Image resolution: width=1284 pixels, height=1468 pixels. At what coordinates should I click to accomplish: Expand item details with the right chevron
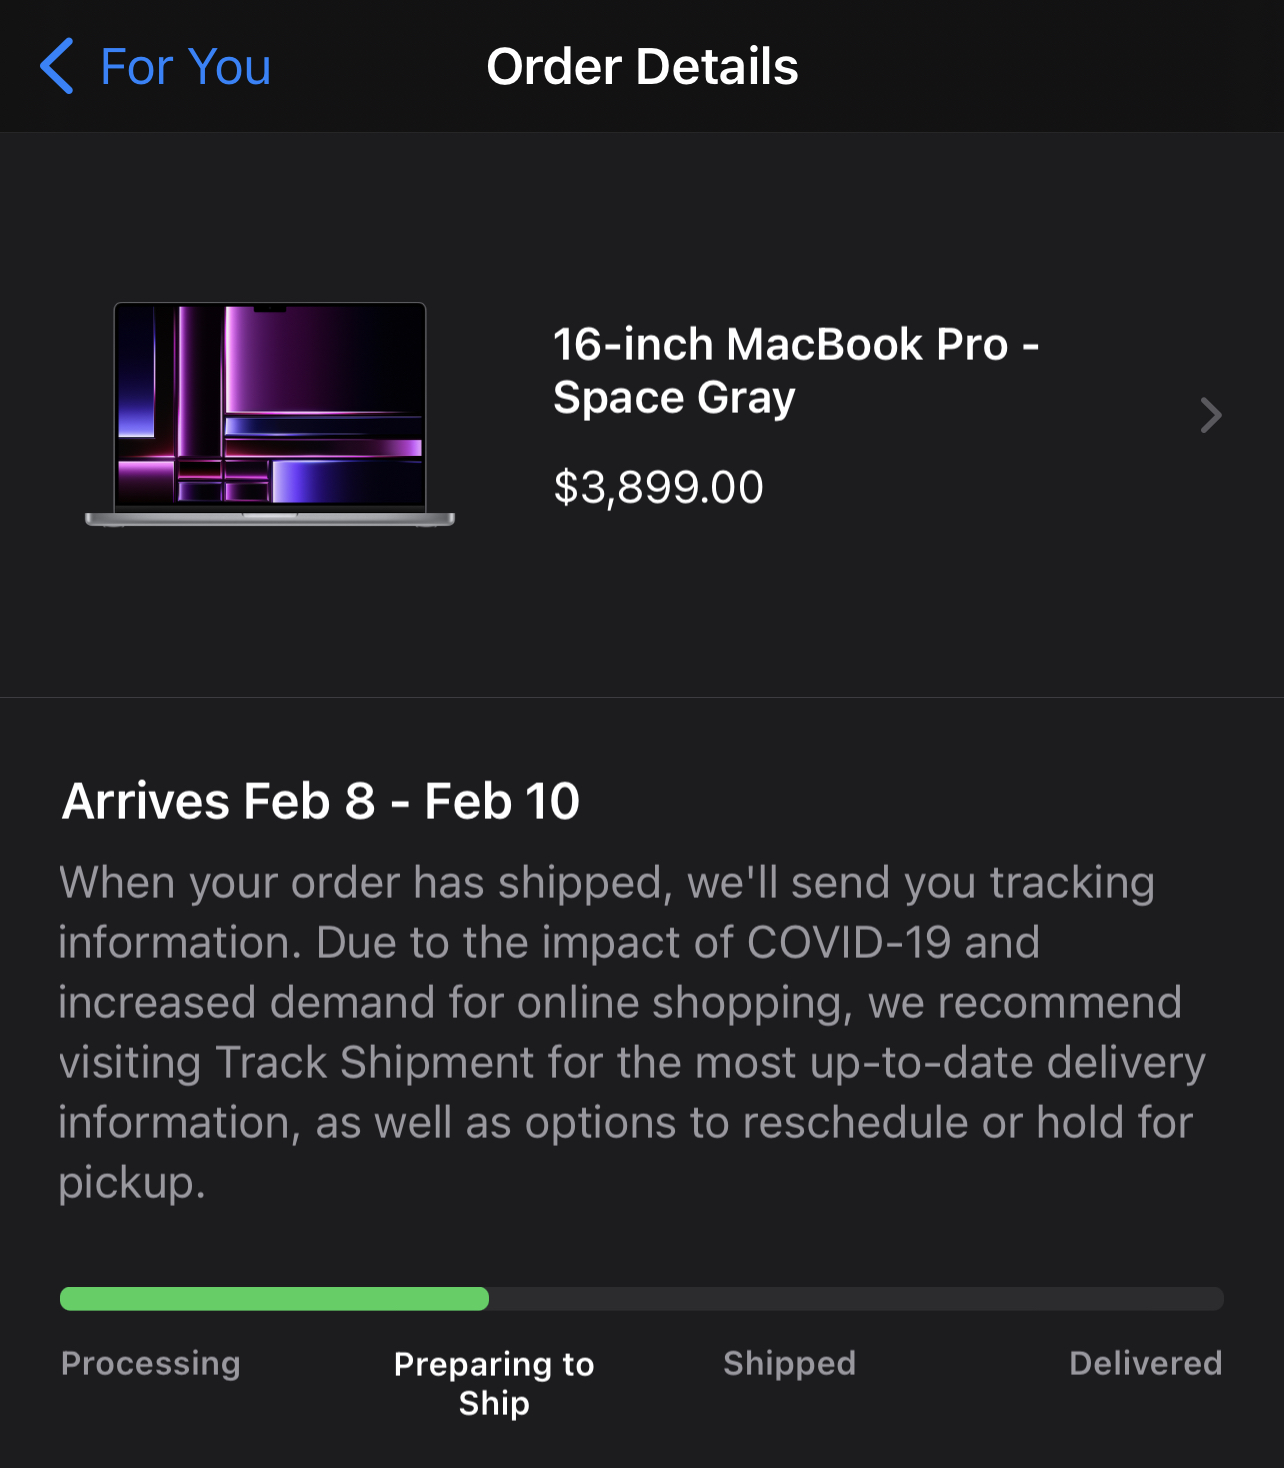tap(1210, 415)
